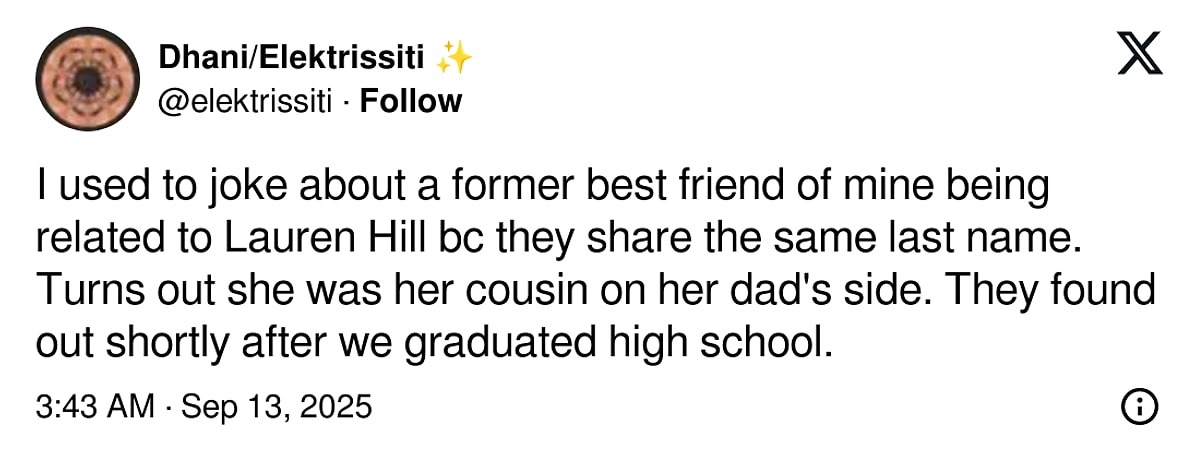Open the tweet info circle icon
This screenshot has width=1200, height=466.
1141,406
